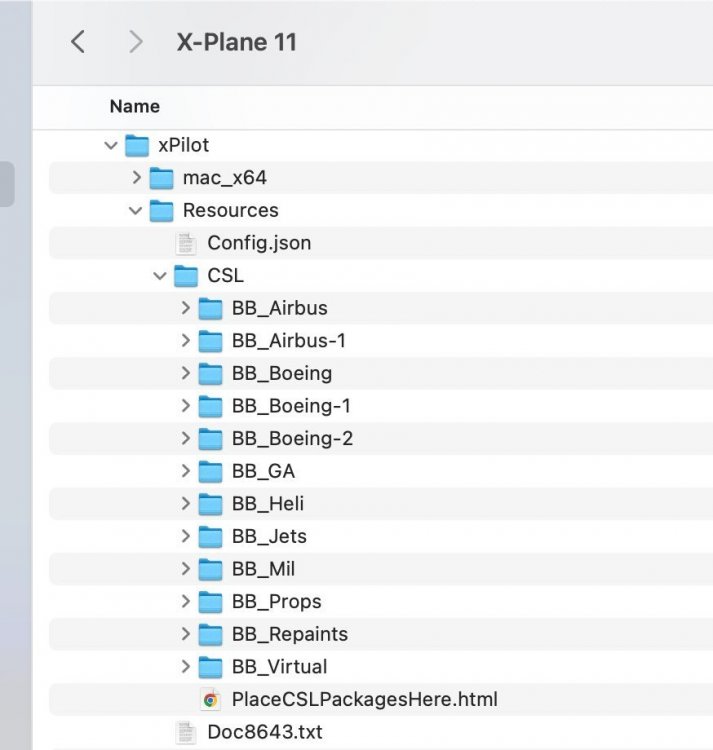Select the BB_Repaints row name
The height and width of the screenshot is (750, 713).
coord(290,634)
